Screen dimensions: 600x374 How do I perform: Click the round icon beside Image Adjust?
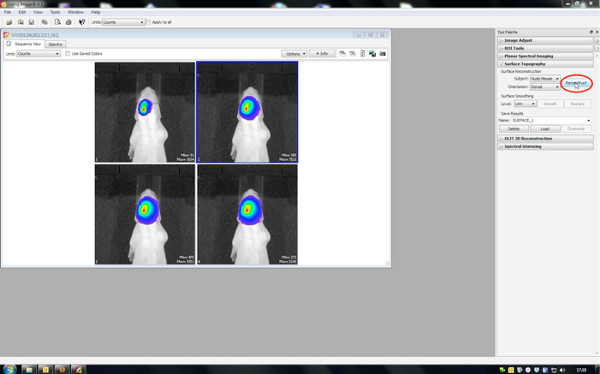click(597, 40)
